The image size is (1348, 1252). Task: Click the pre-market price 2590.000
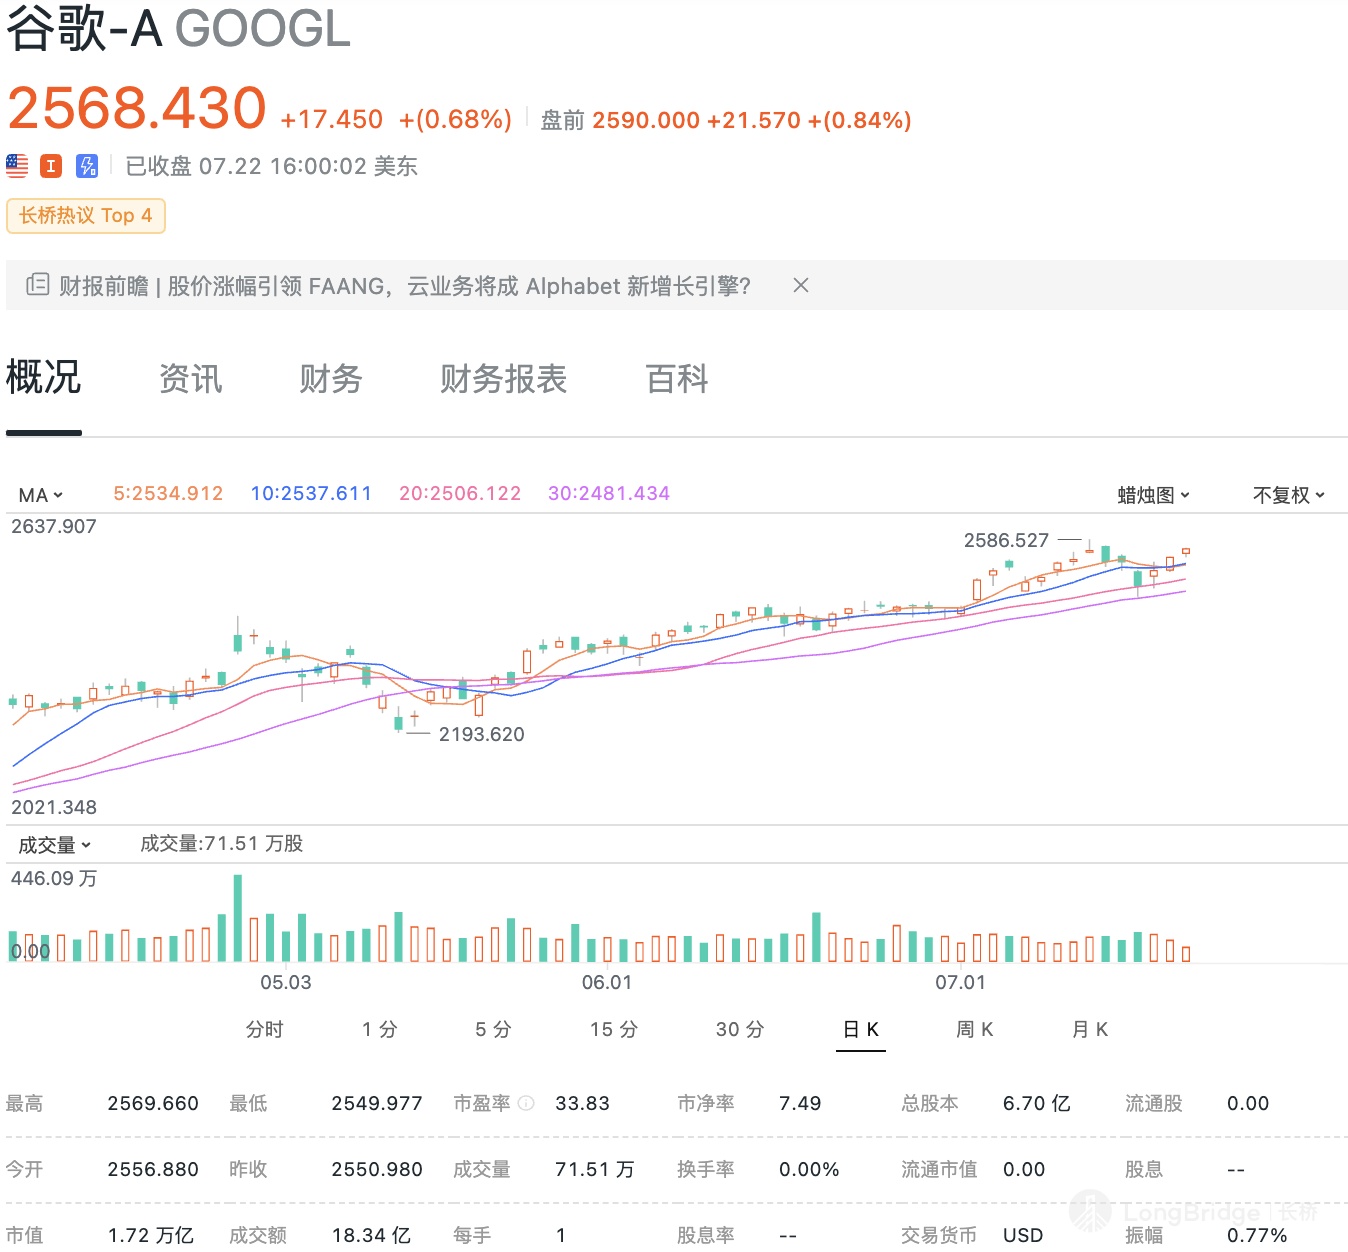click(646, 121)
